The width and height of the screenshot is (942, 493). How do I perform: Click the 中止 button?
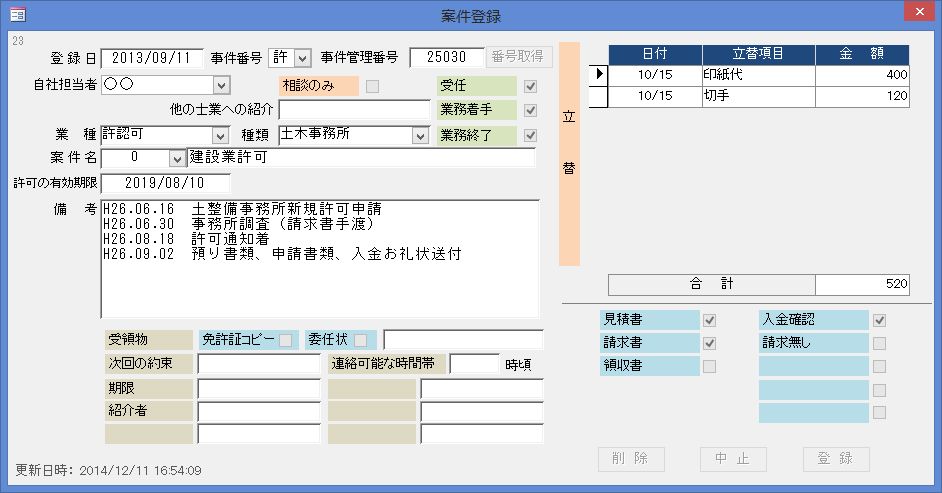(x=733, y=459)
